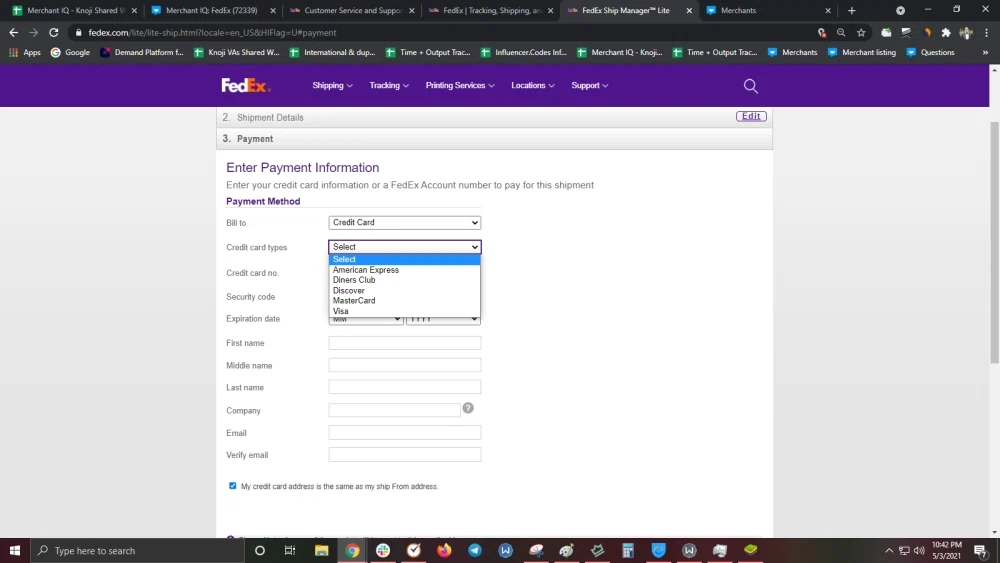Screen dimensions: 1000x563
Task: Open the Bill to dropdown
Action: (x=404, y=223)
